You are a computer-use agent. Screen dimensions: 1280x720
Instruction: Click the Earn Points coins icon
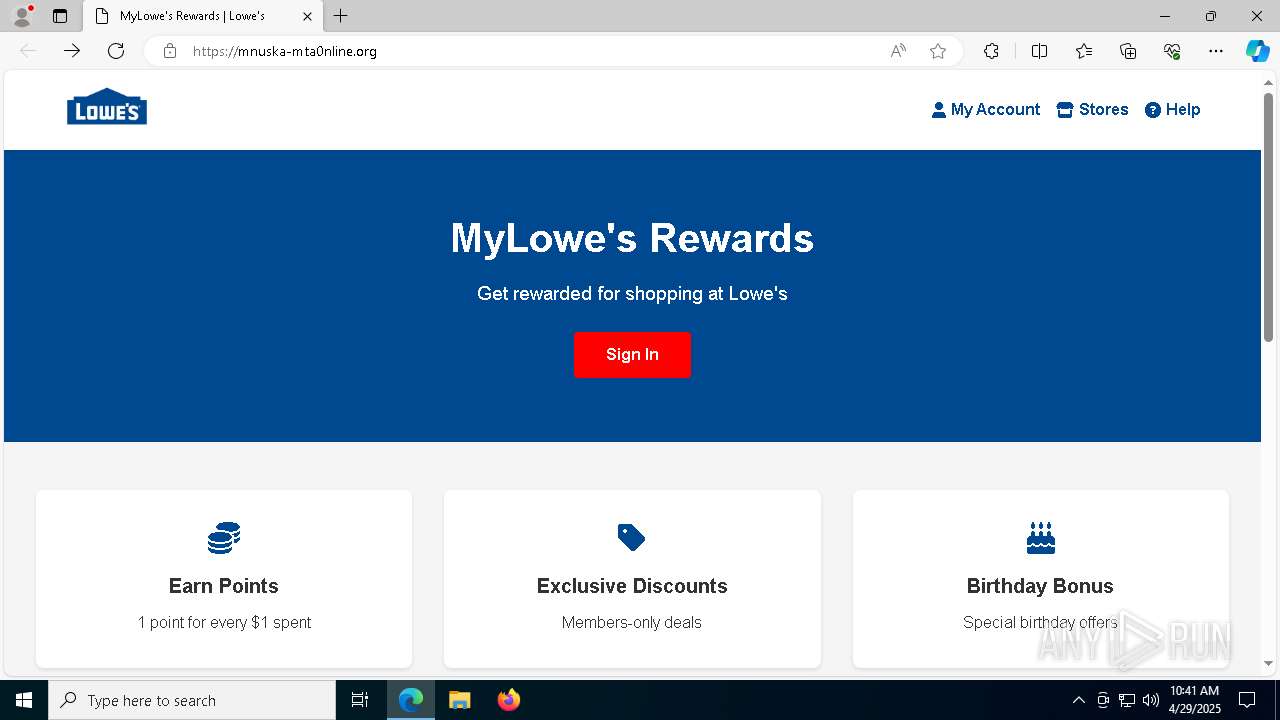pyautogui.click(x=224, y=538)
